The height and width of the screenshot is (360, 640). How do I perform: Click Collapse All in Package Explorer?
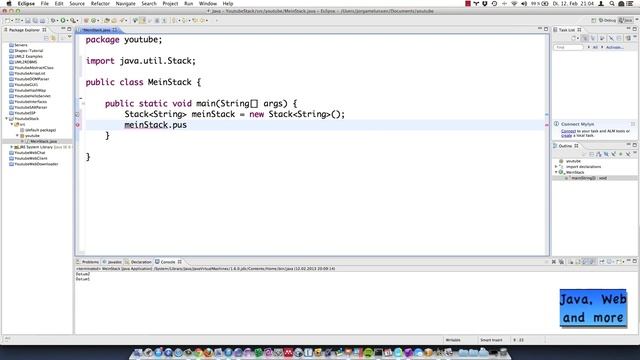(46, 38)
